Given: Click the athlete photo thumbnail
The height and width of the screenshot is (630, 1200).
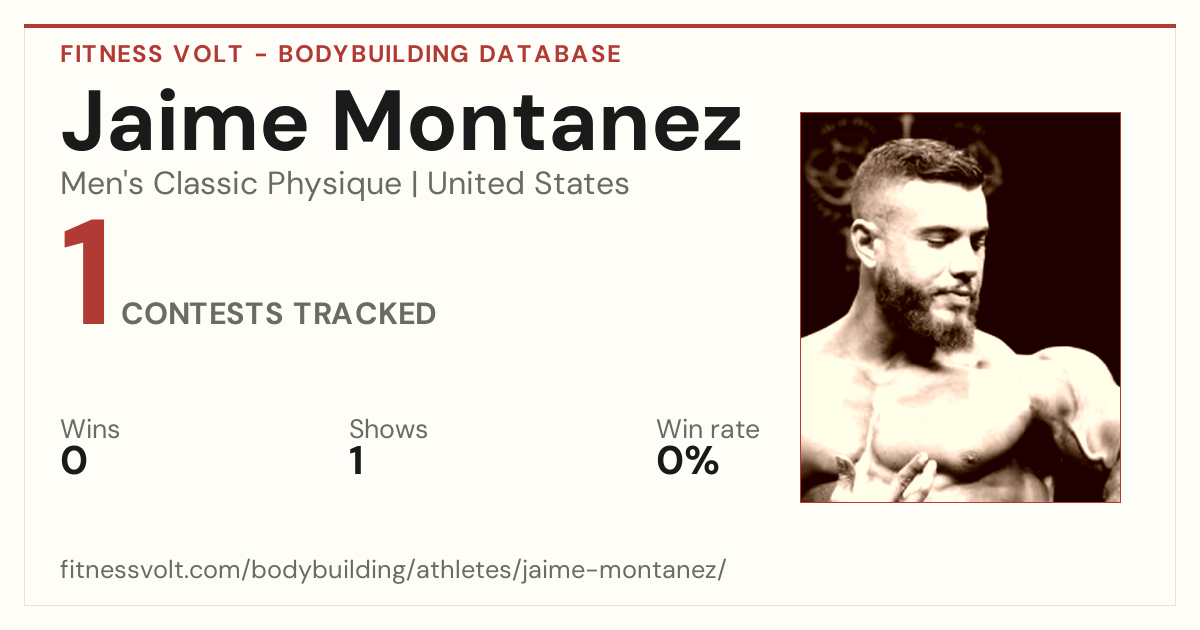Looking at the screenshot, I should pos(960,307).
